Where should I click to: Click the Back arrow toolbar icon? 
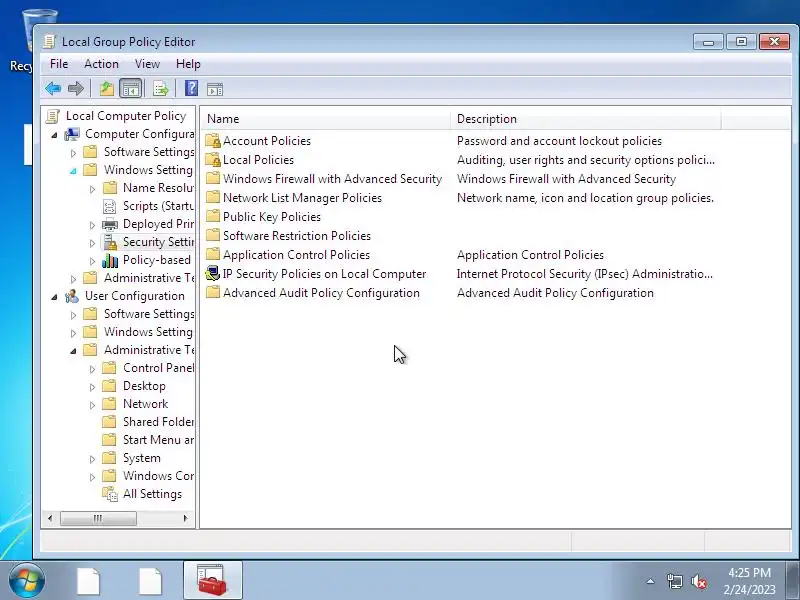click(53, 89)
